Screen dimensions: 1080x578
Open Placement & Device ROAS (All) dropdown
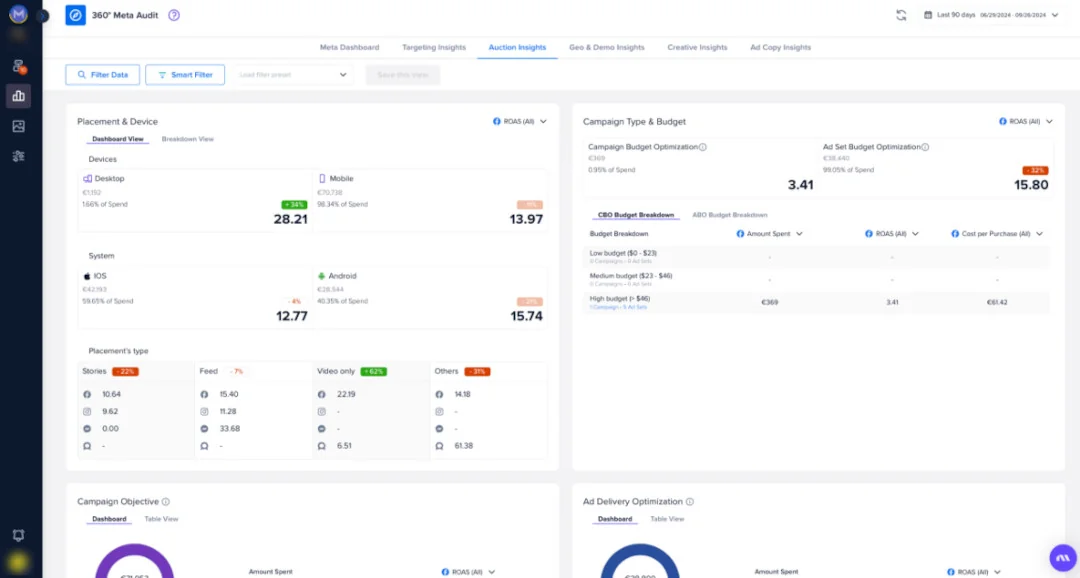pos(520,121)
